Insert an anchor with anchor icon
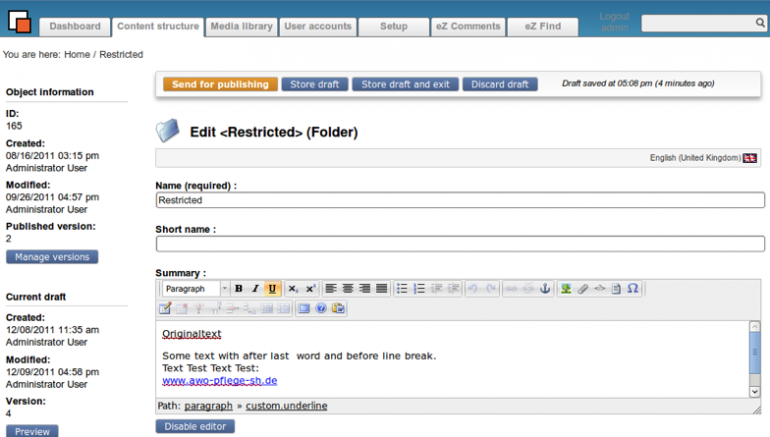The width and height of the screenshot is (770, 437). coord(545,289)
